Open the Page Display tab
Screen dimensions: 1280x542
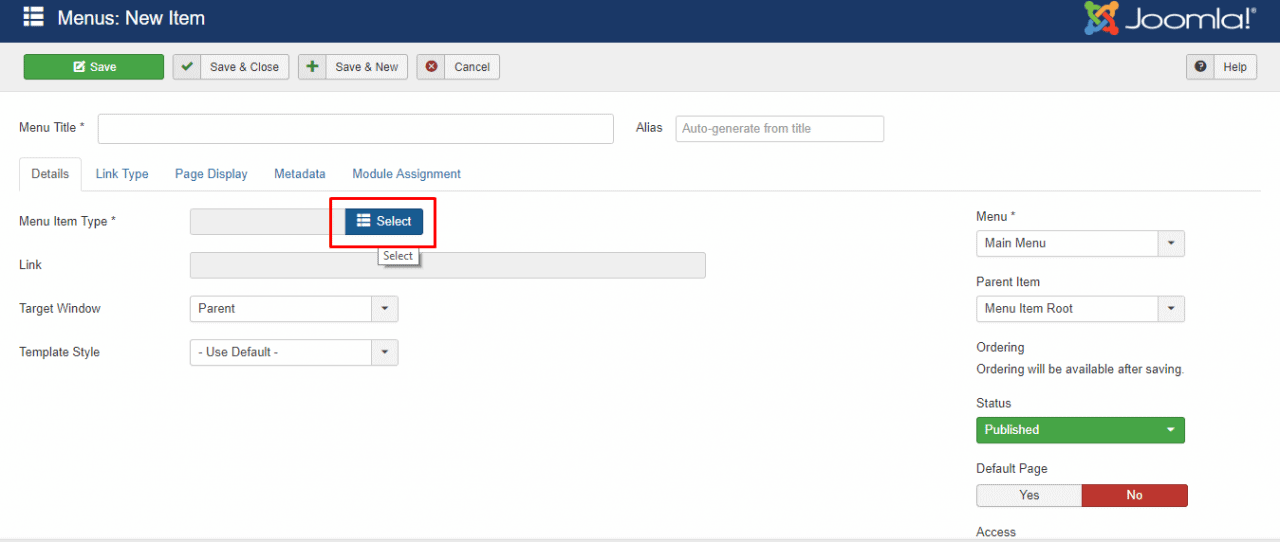point(211,174)
